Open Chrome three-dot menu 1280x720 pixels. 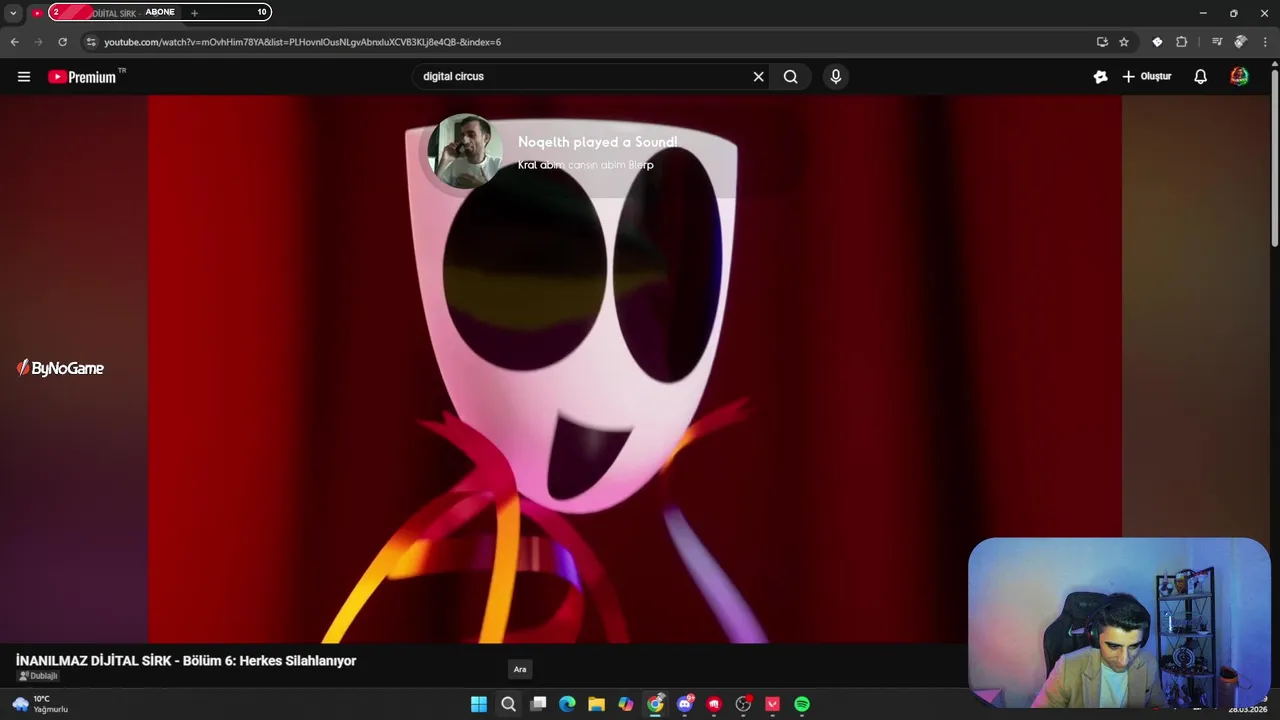click(x=1264, y=42)
